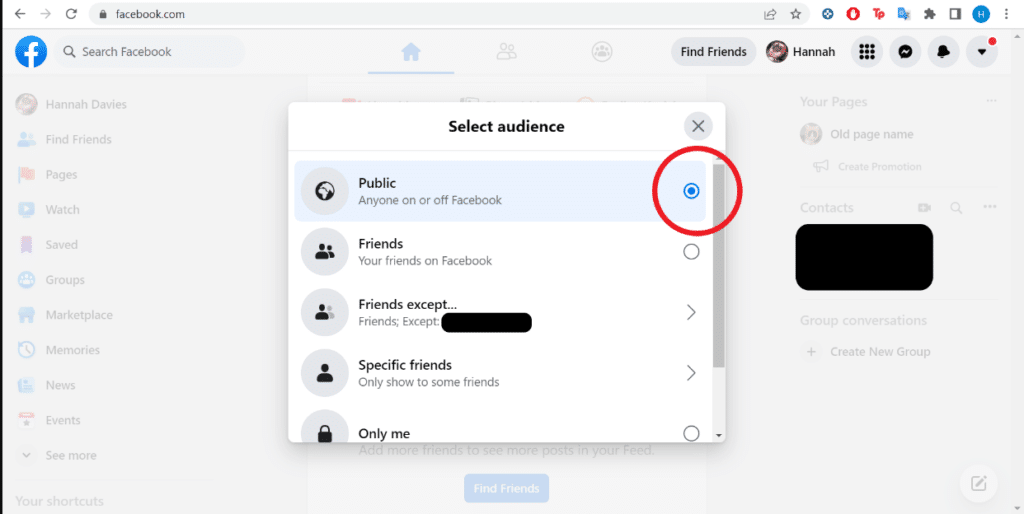This screenshot has height=514, width=1024.
Task: Open Contacts options ellipsis
Action: click(990, 207)
